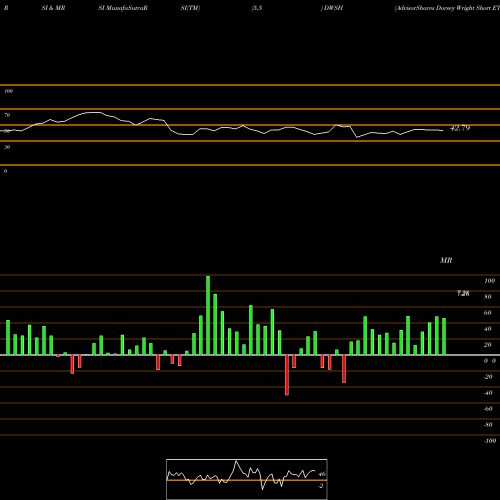Click the 30 level label of the RSI panel

pyautogui.click(x=7, y=147)
